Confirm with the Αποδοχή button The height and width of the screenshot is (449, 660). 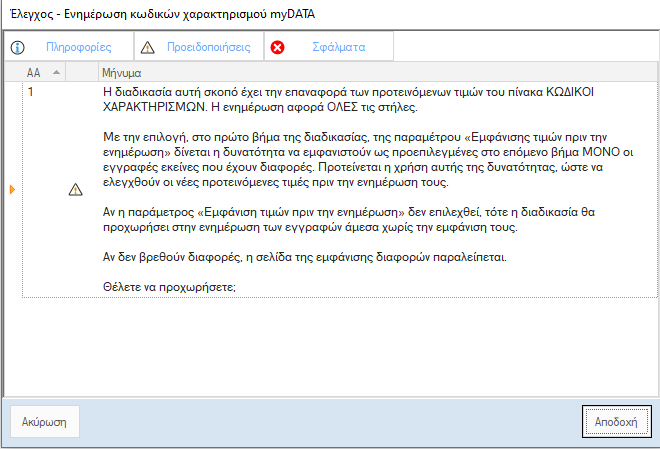coord(617,422)
